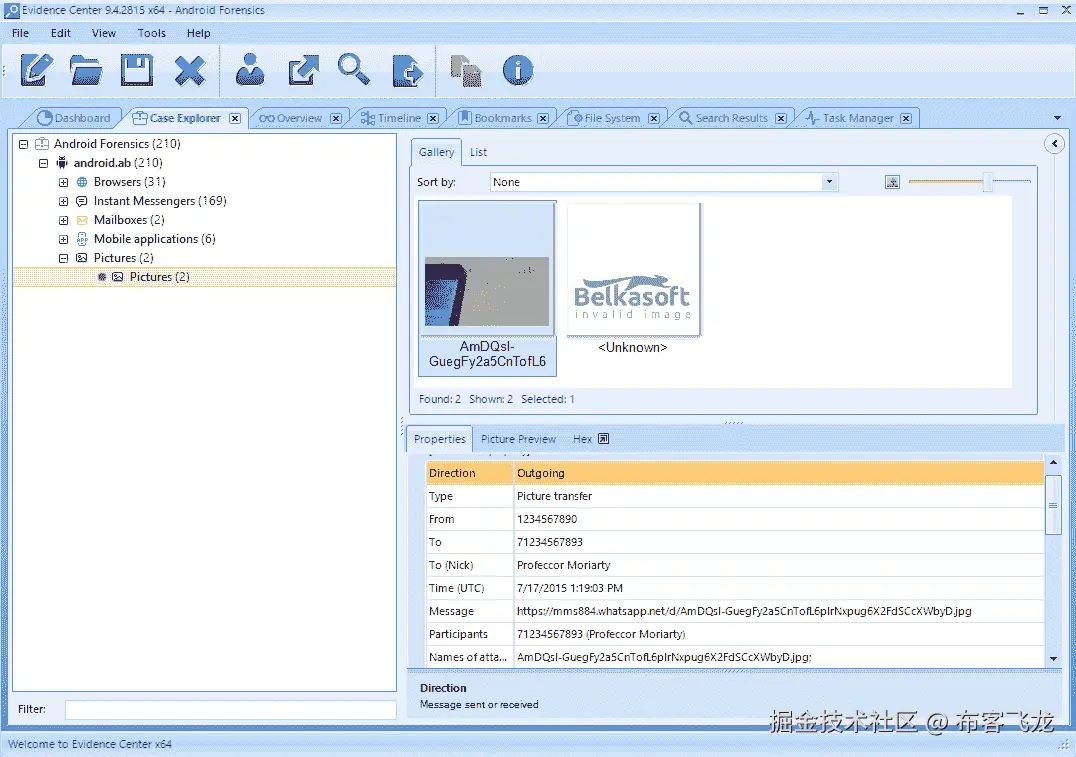1076x757 pixels.
Task: Close the File System tab
Action: (654, 118)
